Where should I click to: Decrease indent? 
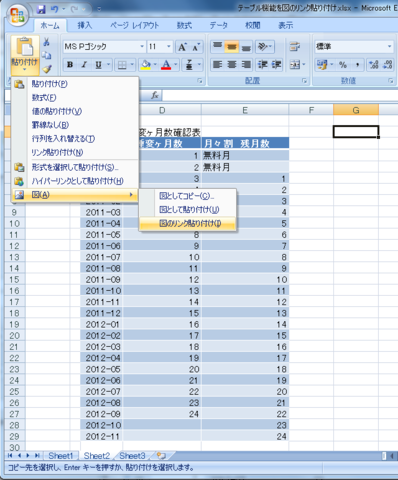(x=263, y=64)
